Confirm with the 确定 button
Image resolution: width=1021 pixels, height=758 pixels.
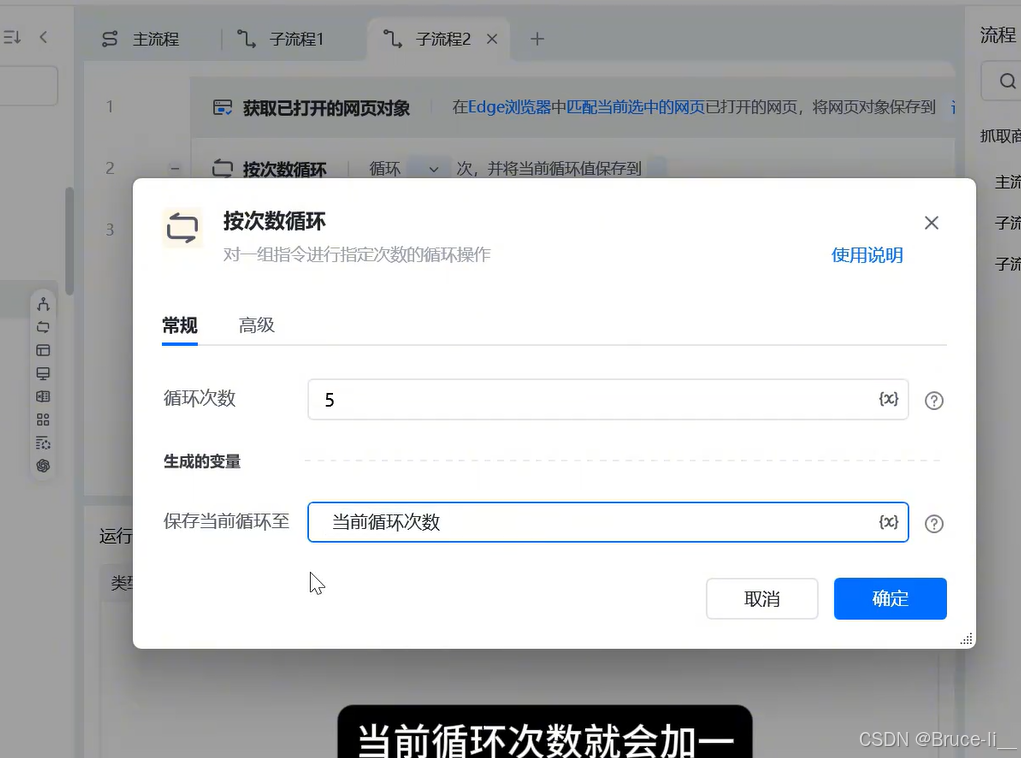[x=890, y=598]
